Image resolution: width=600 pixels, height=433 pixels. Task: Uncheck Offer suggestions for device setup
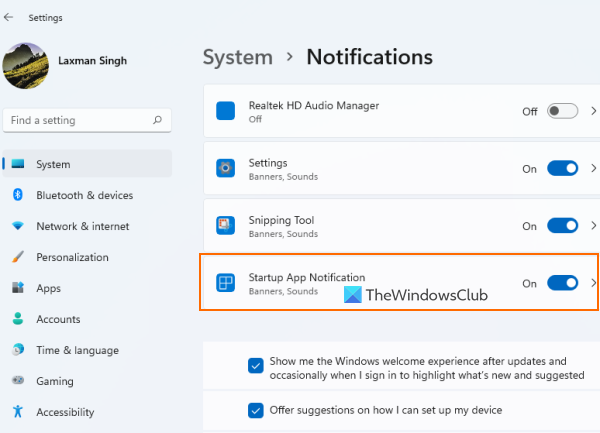coord(256,410)
